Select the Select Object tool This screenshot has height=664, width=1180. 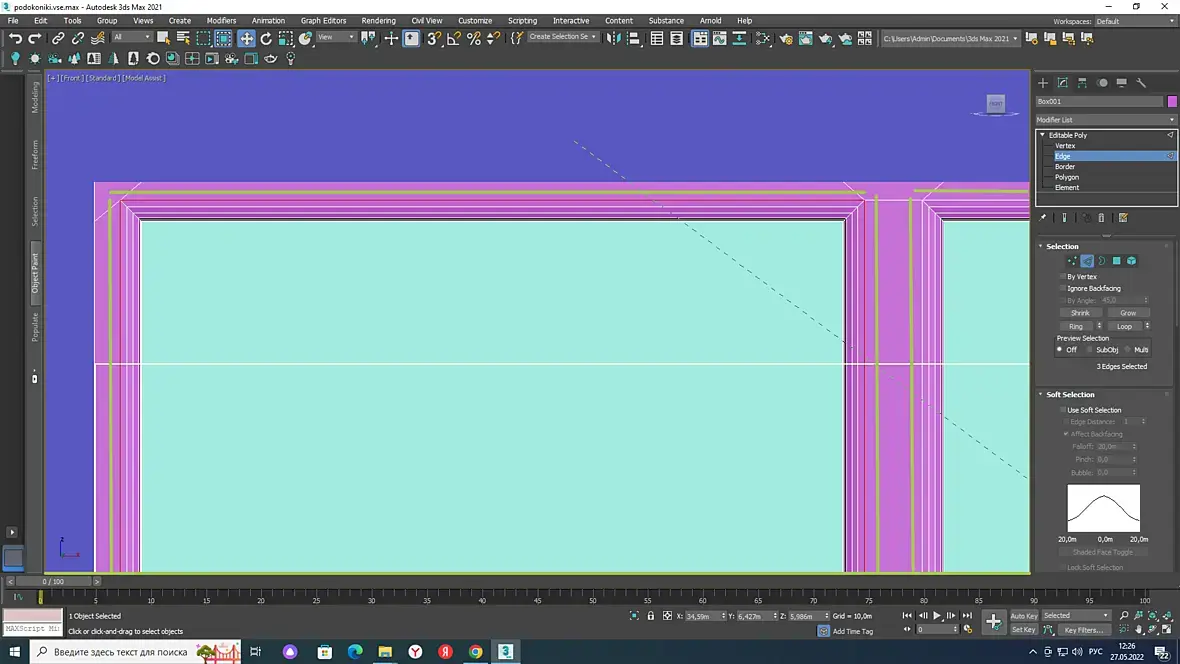pyautogui.click(x=163, y=38)
